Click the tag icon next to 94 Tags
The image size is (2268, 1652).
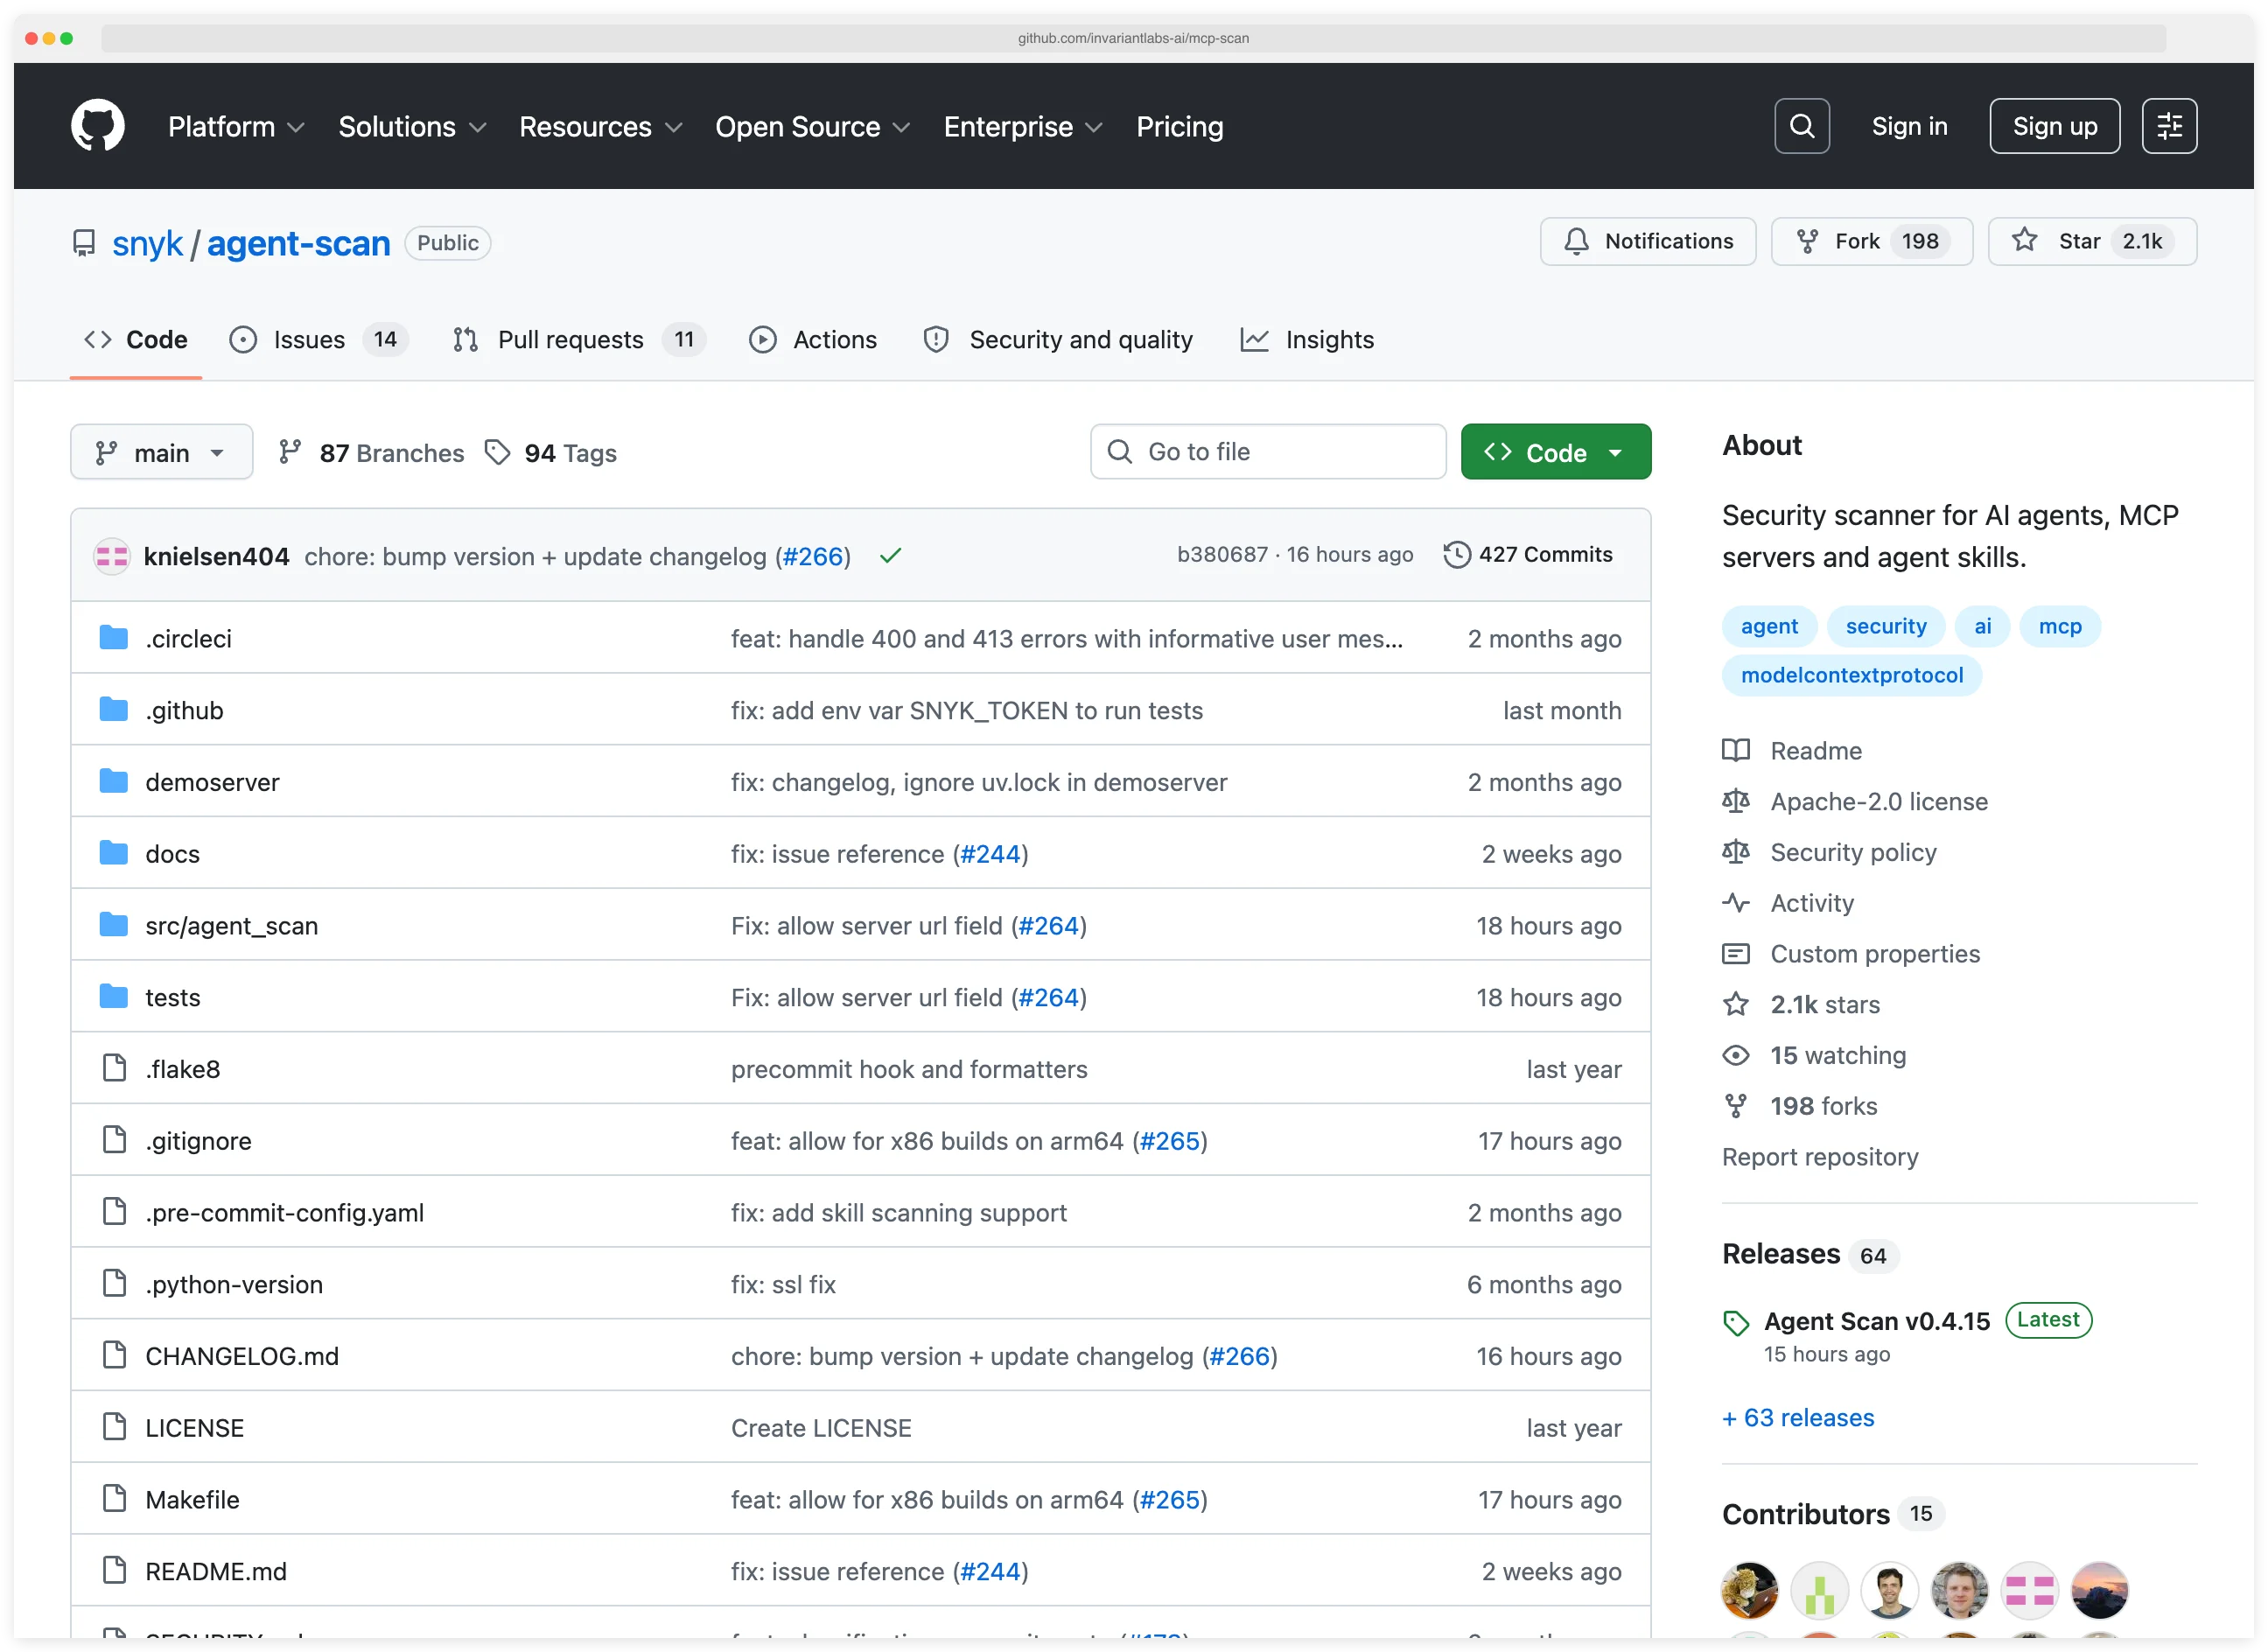coord(499,452)
